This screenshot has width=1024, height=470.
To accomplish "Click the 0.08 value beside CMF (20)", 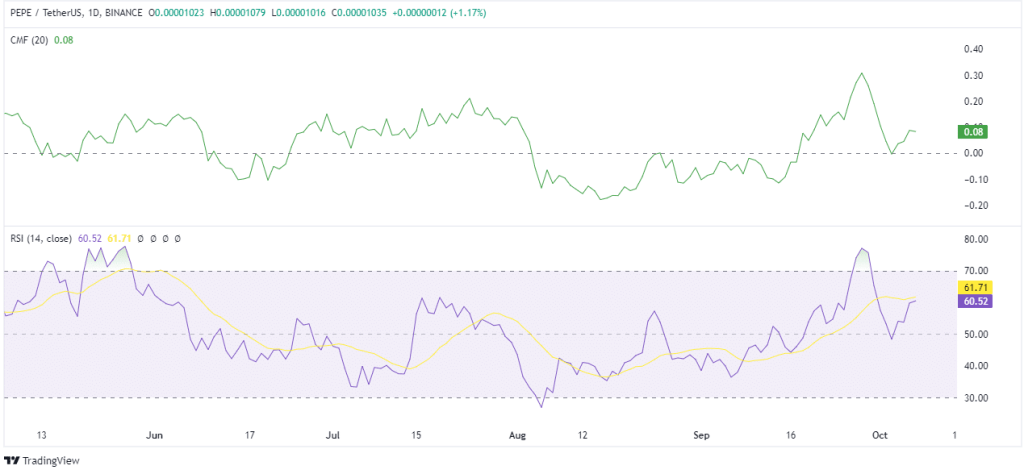I will click(63, 40).
